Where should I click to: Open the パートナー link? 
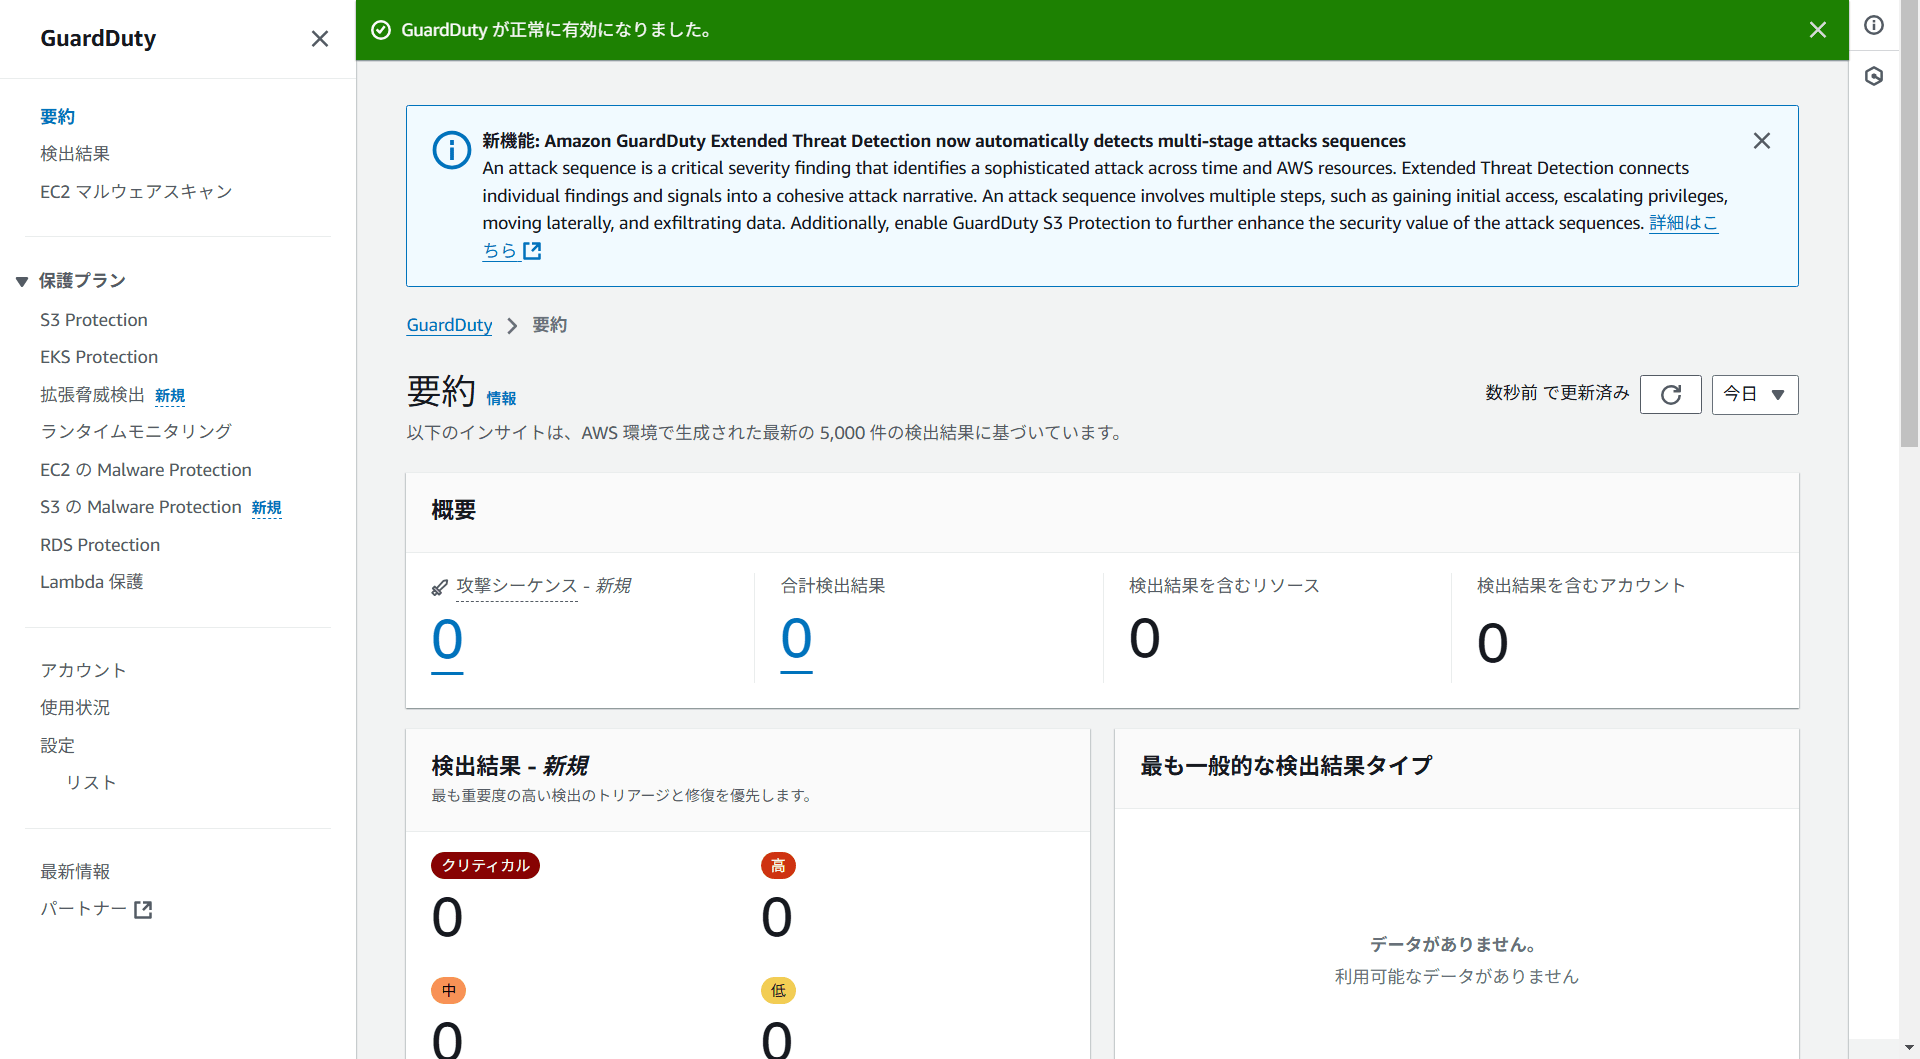click(x=83, y=910)
